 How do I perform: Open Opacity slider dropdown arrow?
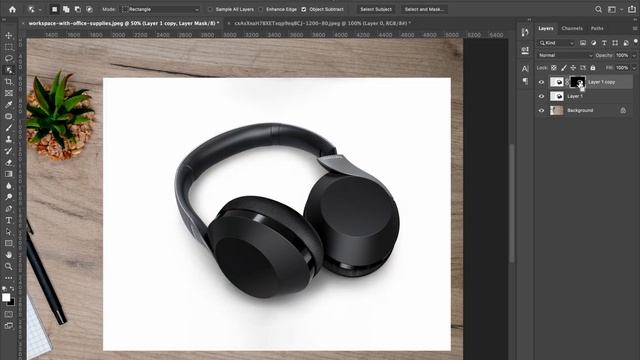634,56
